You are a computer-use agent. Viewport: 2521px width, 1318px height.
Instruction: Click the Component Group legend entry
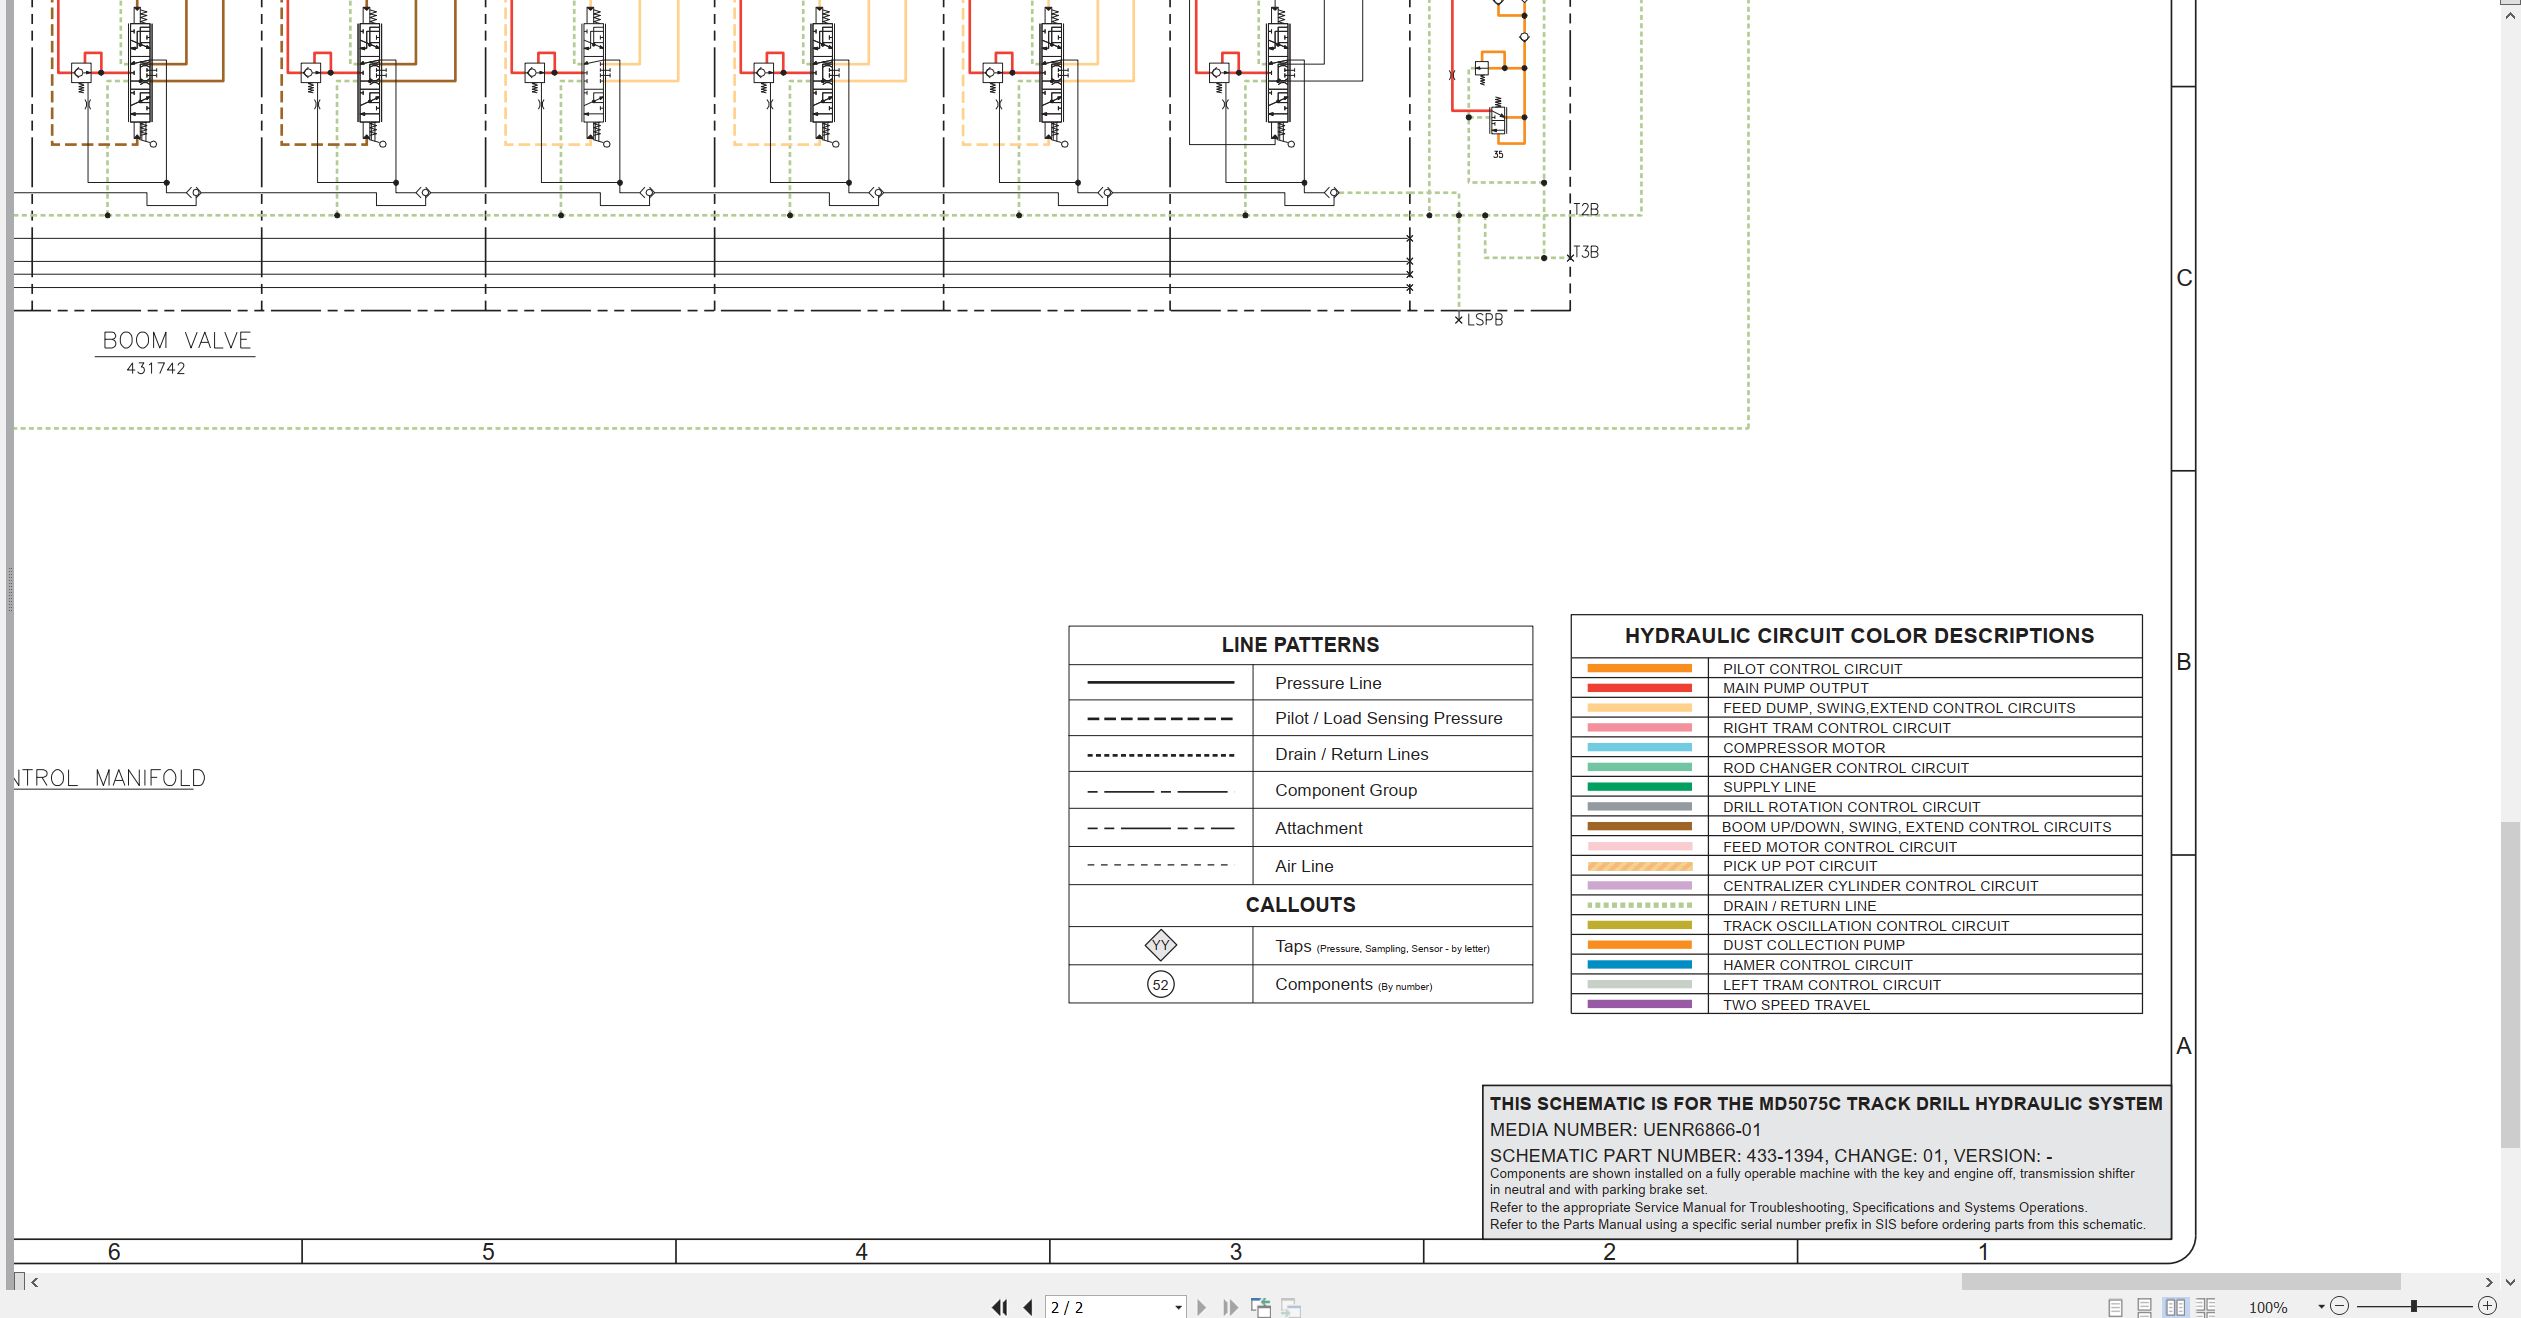coord(1345,790)
